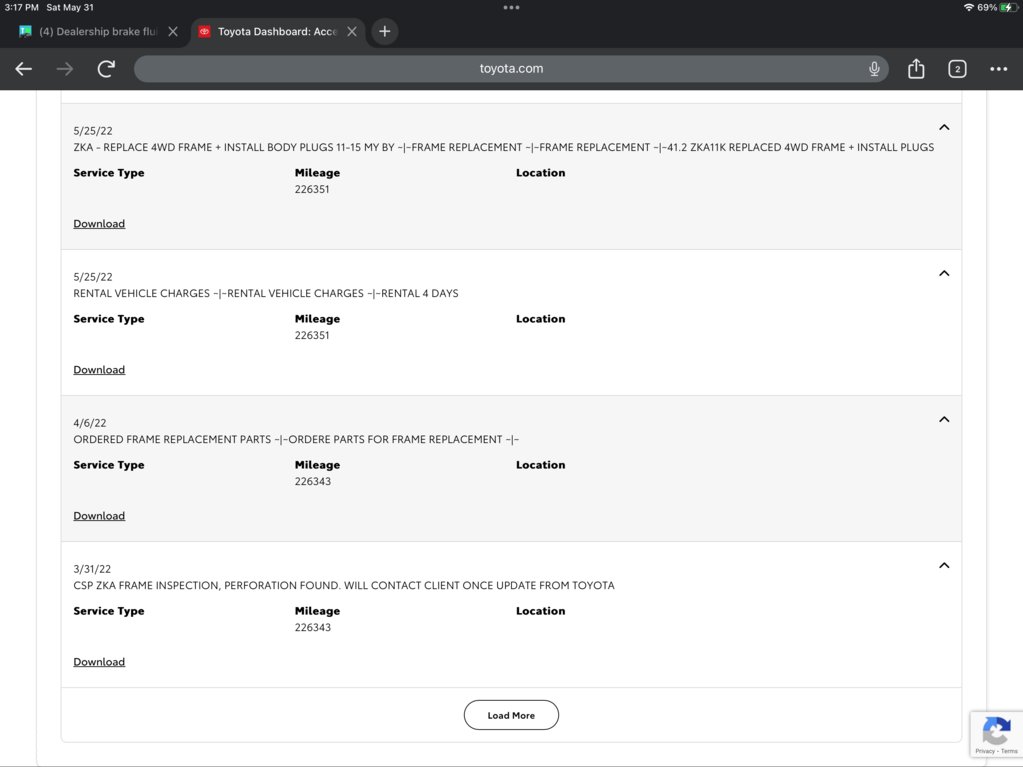Open the share sheet icon
Image resolution: width=1023 pixels, height=767 pixels.
[x=916, y=68]
